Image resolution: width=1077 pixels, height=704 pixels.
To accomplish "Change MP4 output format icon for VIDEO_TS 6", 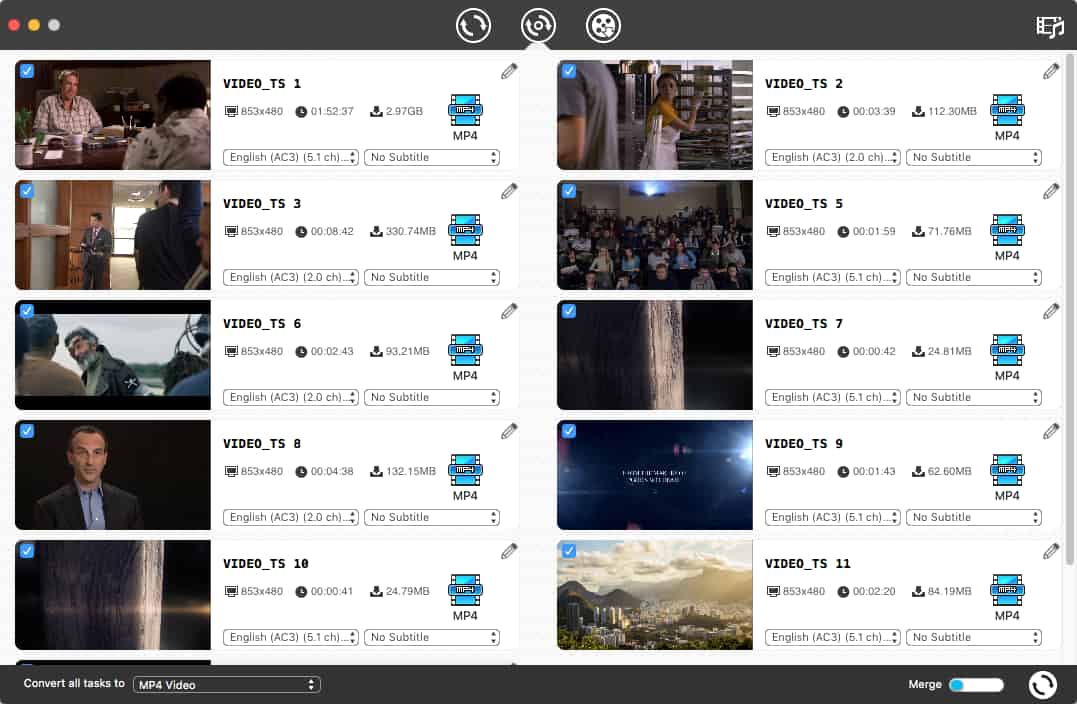I will pos(465,350).
